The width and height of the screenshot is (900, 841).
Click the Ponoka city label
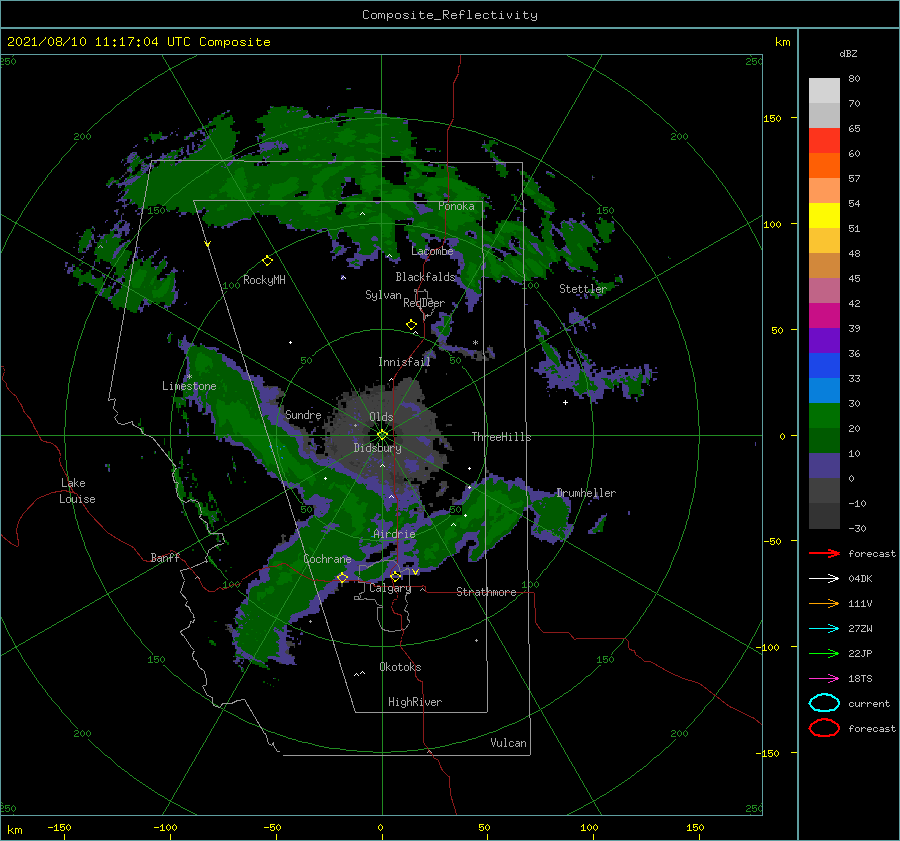click(456, 206)
